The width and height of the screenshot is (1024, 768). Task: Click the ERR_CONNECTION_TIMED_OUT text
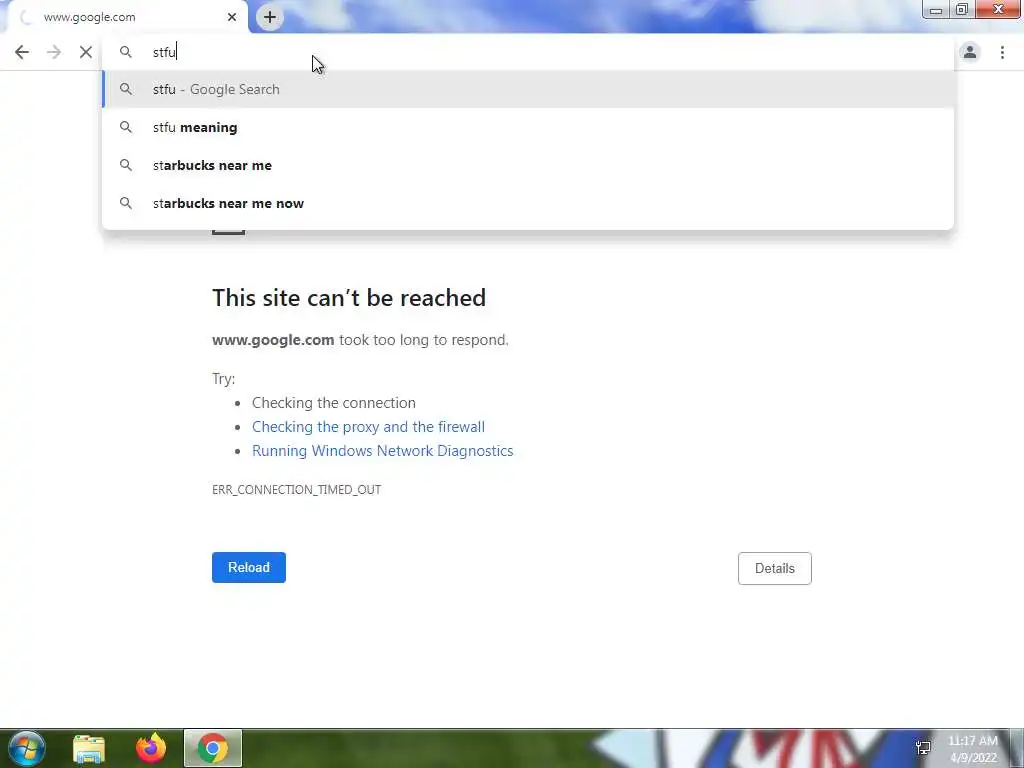[296, 490]
